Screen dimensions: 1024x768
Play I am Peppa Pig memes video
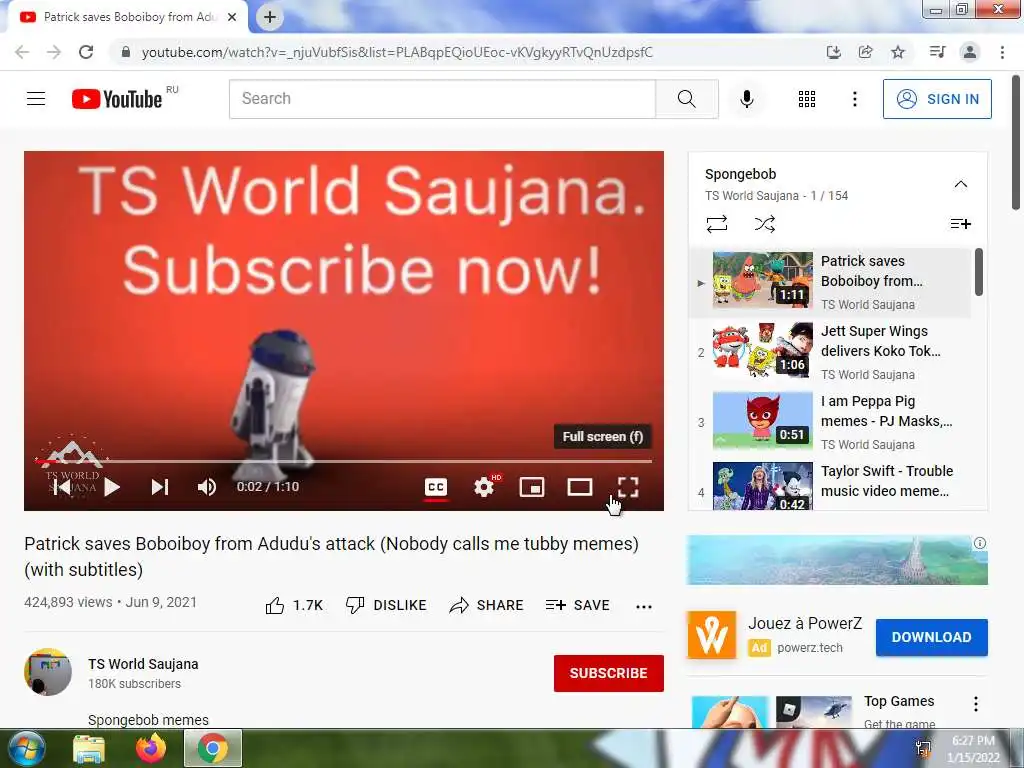(x=831, y=422)
